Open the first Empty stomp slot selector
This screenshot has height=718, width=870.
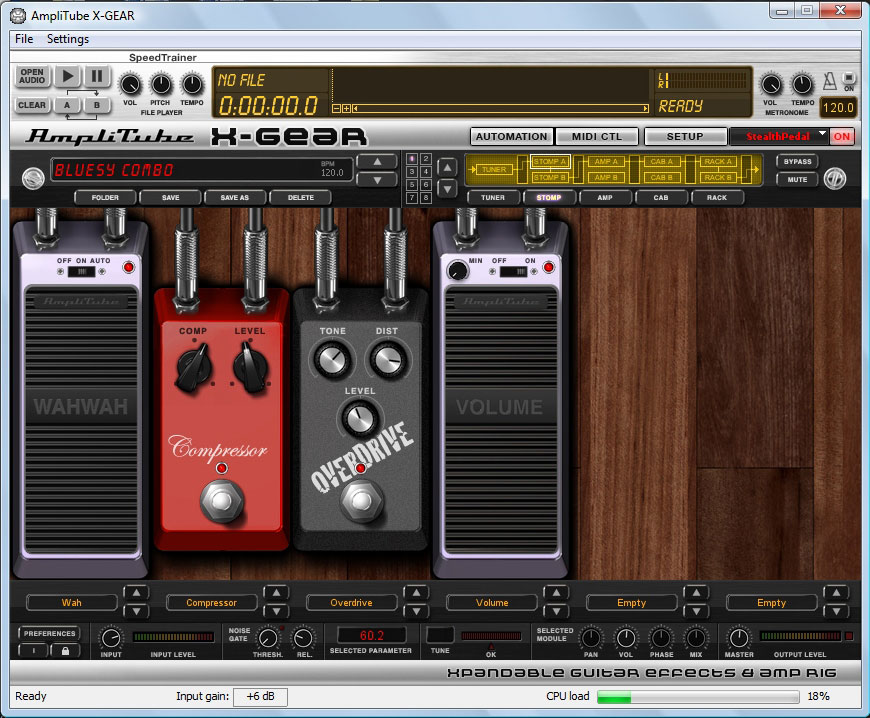click(x=631, y=603)
